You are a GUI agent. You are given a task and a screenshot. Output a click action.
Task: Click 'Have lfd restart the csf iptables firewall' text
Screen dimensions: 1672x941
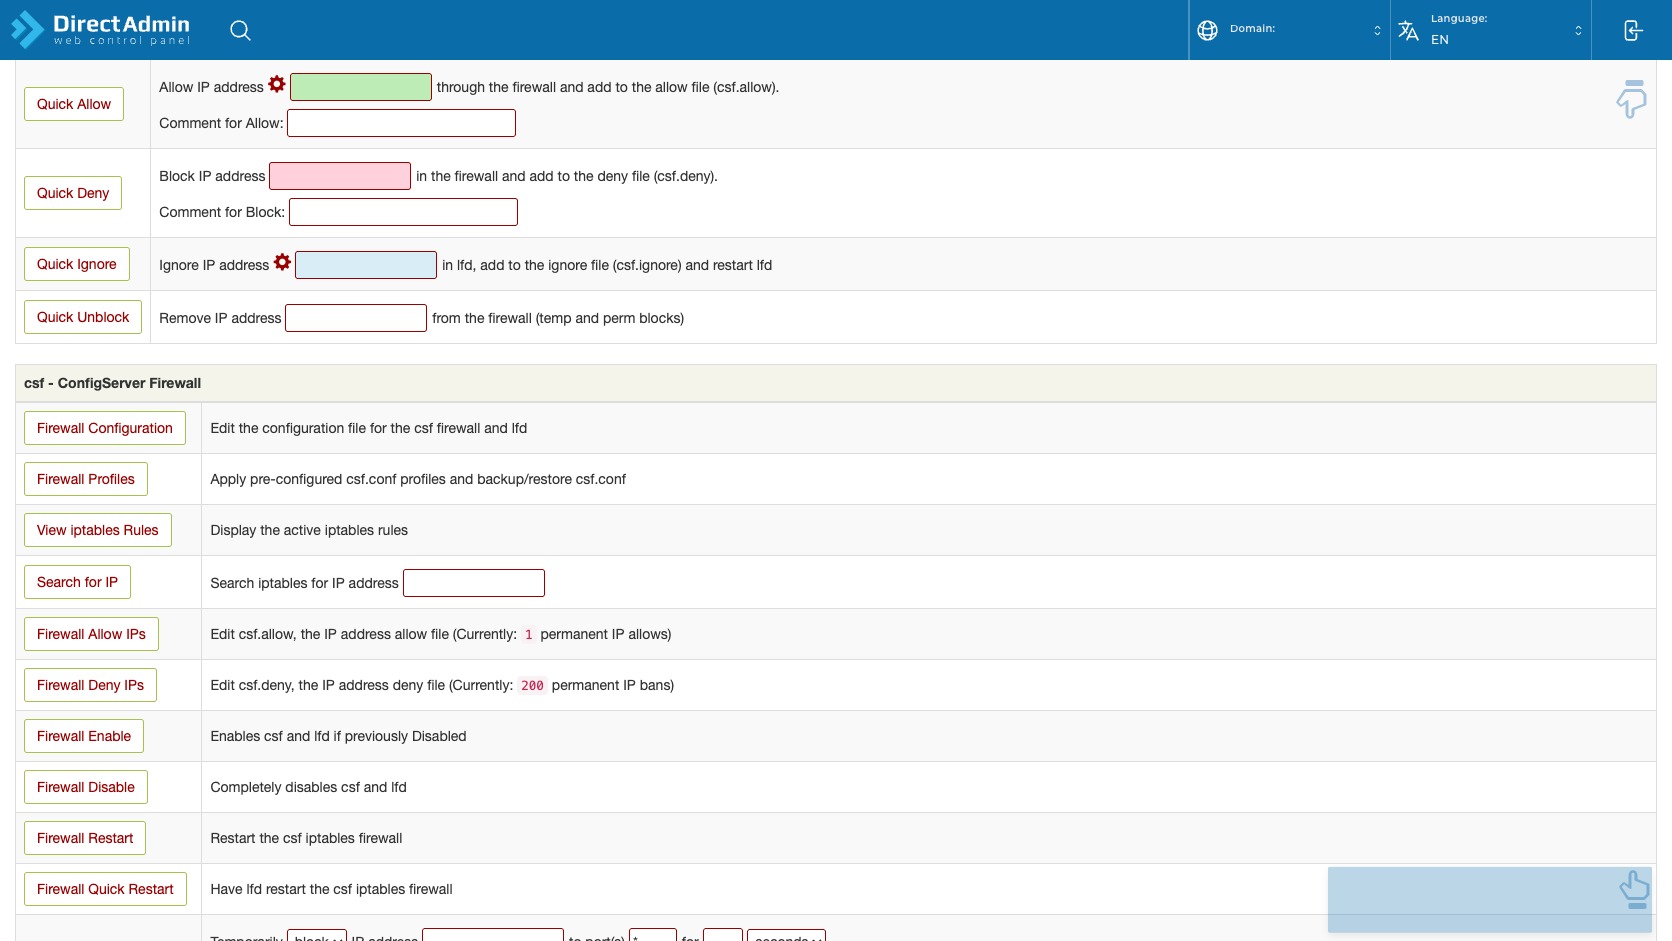click(331, 889)
